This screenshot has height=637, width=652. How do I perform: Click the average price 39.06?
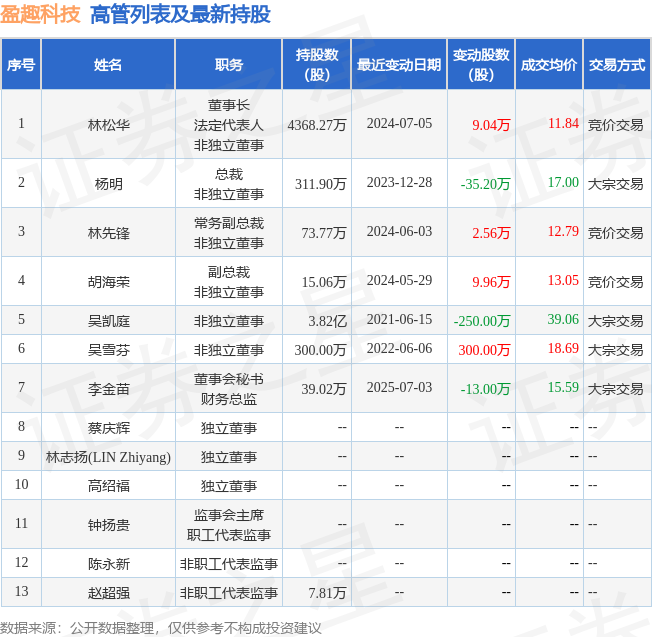point(563,320)
